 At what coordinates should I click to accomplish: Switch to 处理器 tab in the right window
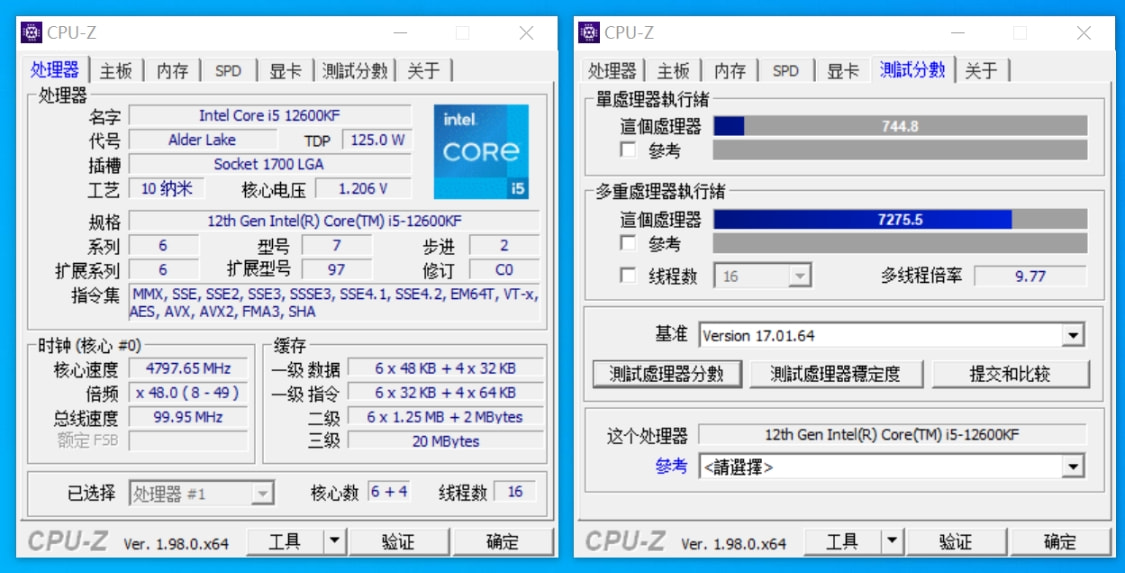click(612, 70)
